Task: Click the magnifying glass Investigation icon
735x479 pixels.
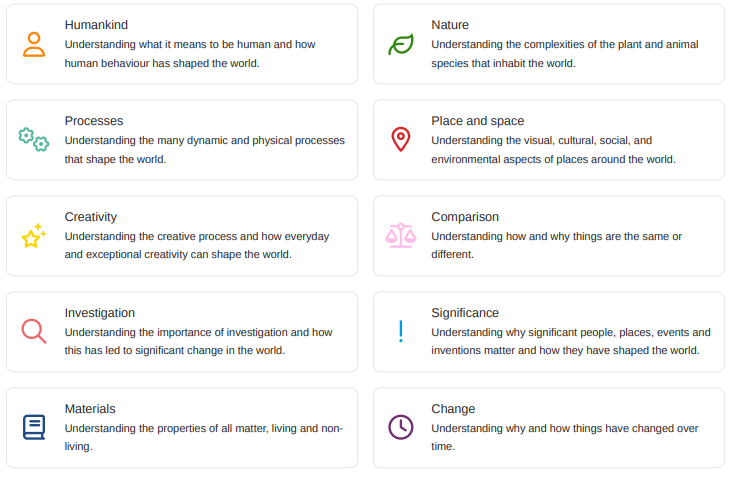Action: point(34,331)
